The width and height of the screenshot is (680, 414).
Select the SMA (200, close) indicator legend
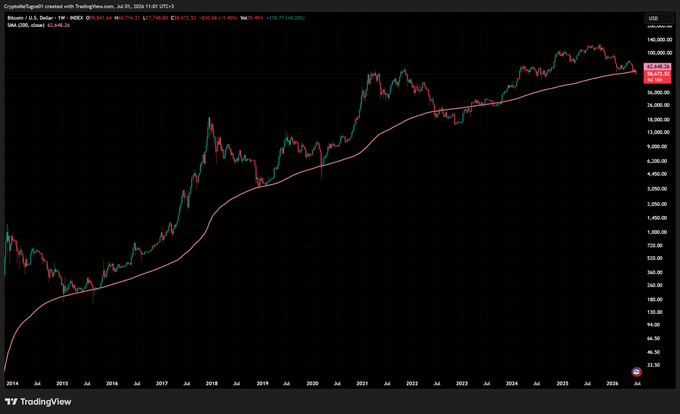point(26,25)
